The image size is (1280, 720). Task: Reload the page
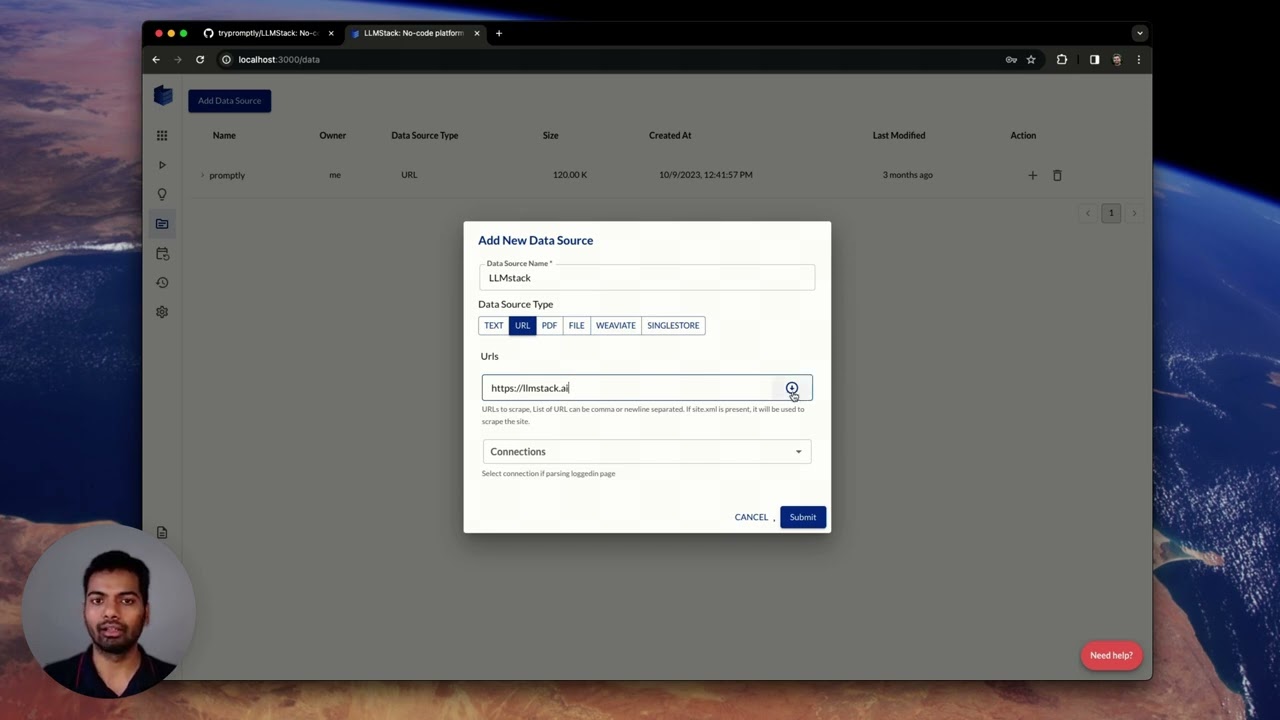click(200, 60)
